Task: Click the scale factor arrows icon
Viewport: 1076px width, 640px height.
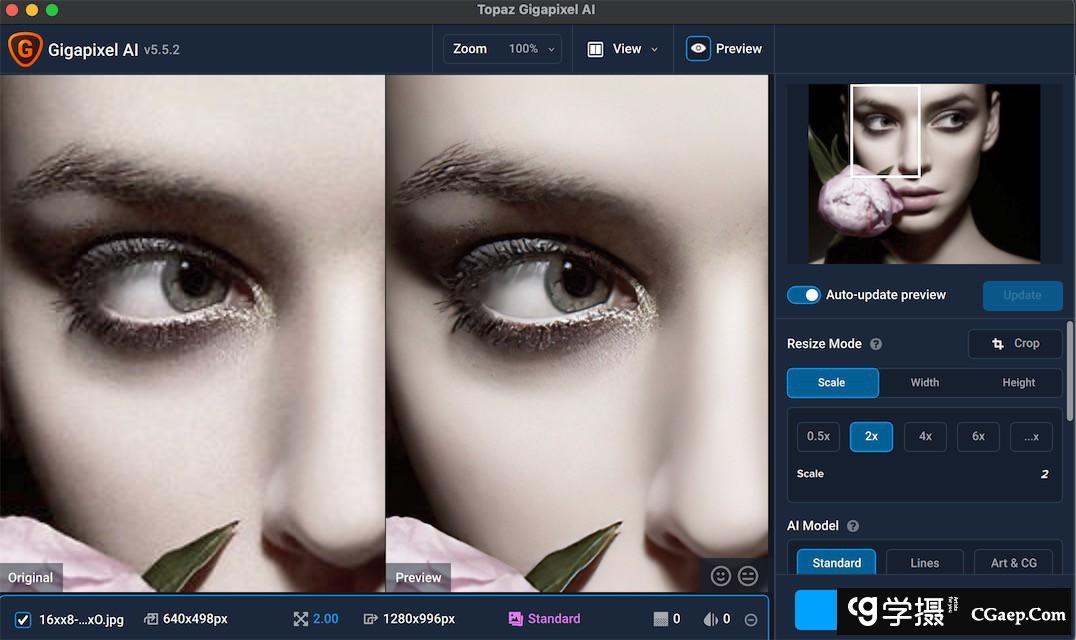Action: point(301,619)
